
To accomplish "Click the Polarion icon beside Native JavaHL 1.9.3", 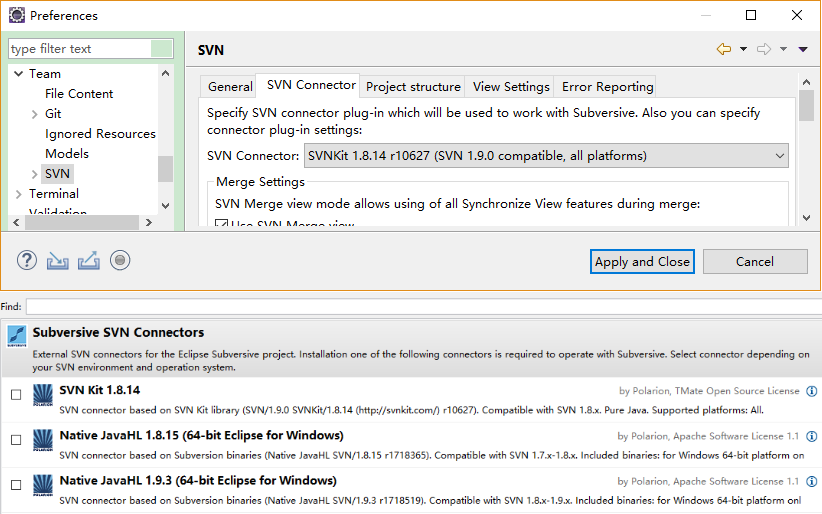I will 42,485.
